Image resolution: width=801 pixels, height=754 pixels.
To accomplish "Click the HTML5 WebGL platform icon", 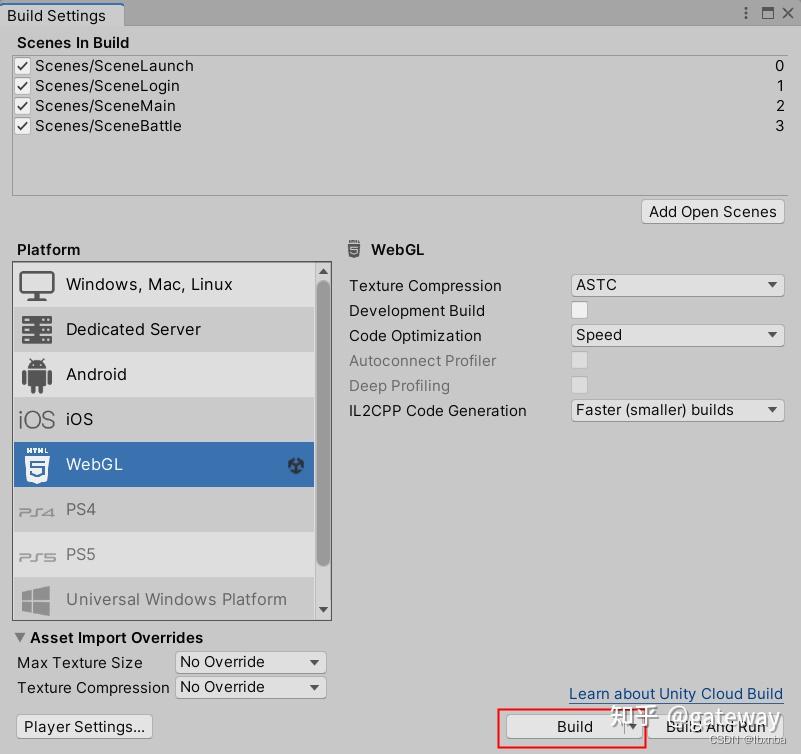I will 37,465.
